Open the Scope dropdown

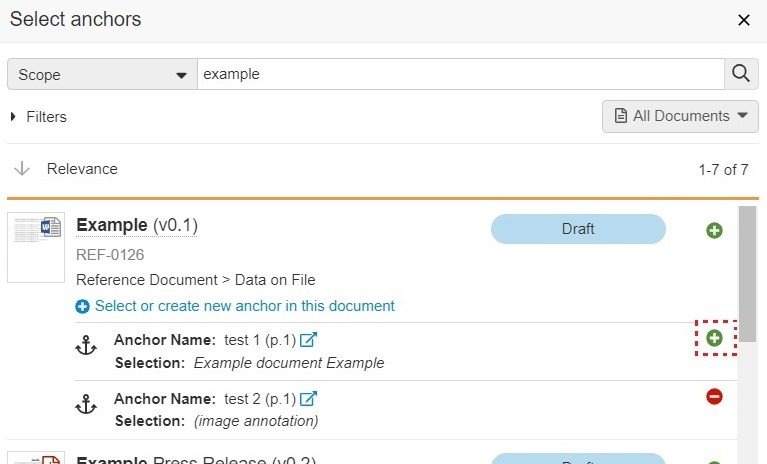click(102, 75)
